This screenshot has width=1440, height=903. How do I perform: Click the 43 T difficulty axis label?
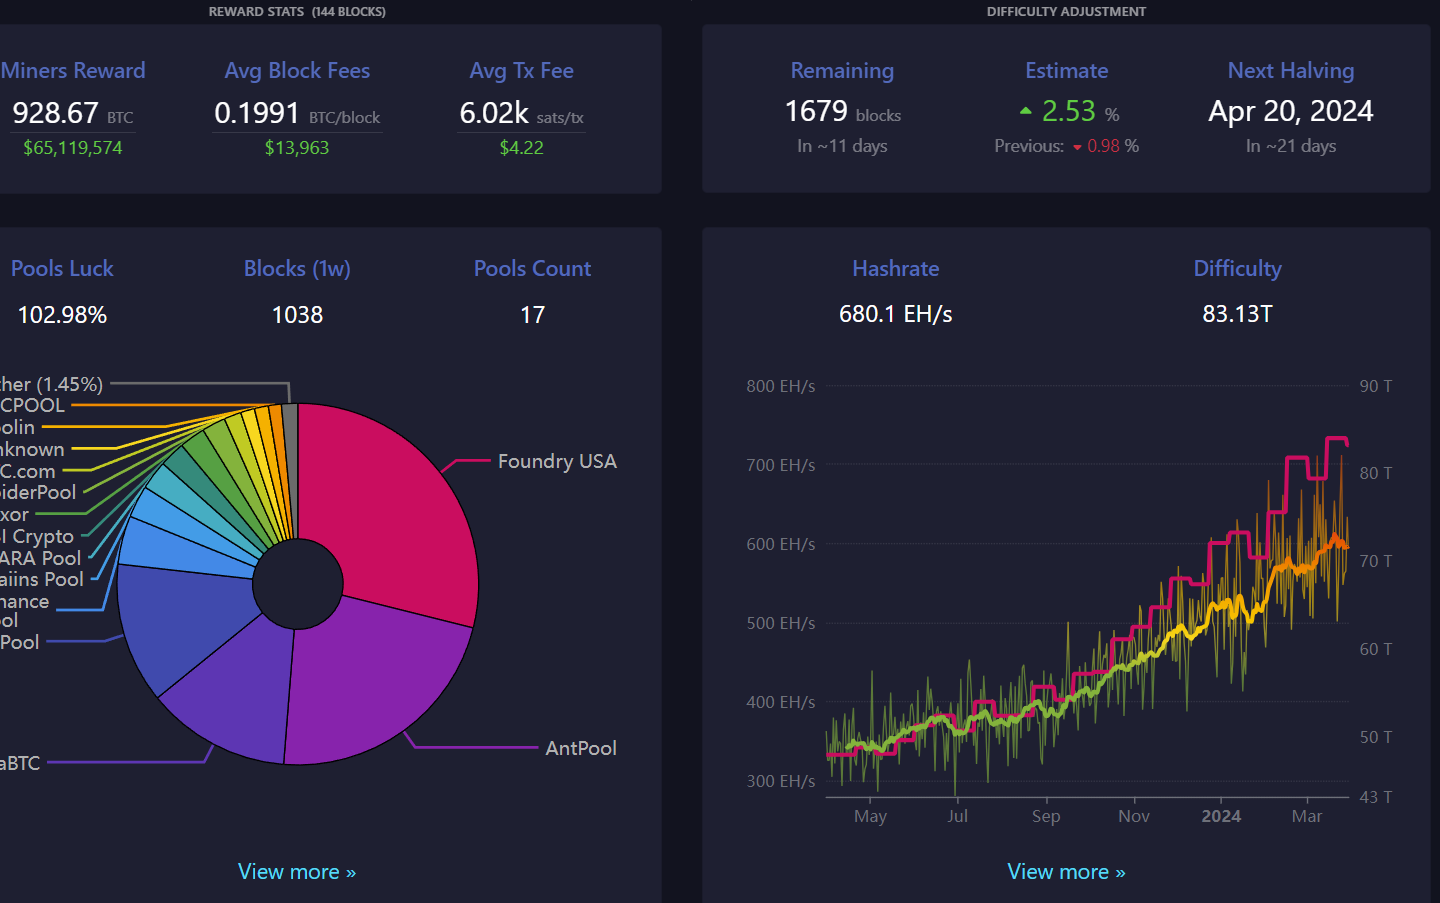tap(1376, 797)
